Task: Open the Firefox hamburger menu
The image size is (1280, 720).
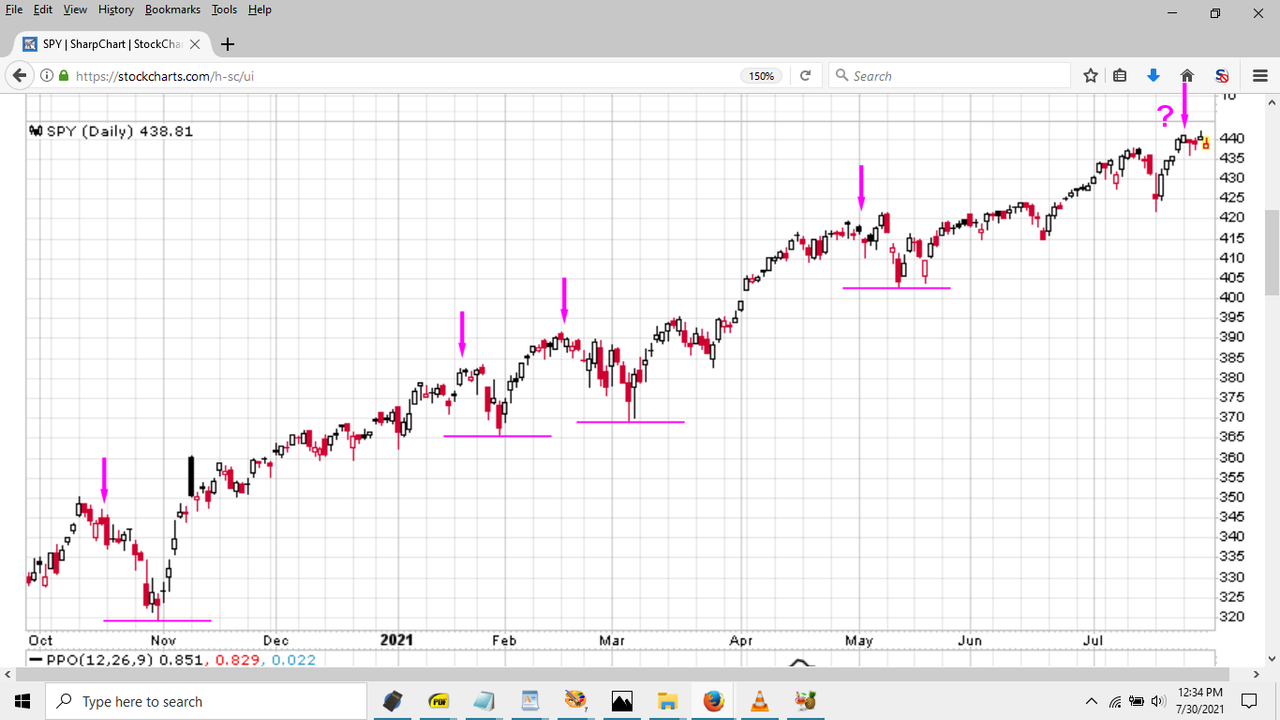Action: (x=1260, y=76)
